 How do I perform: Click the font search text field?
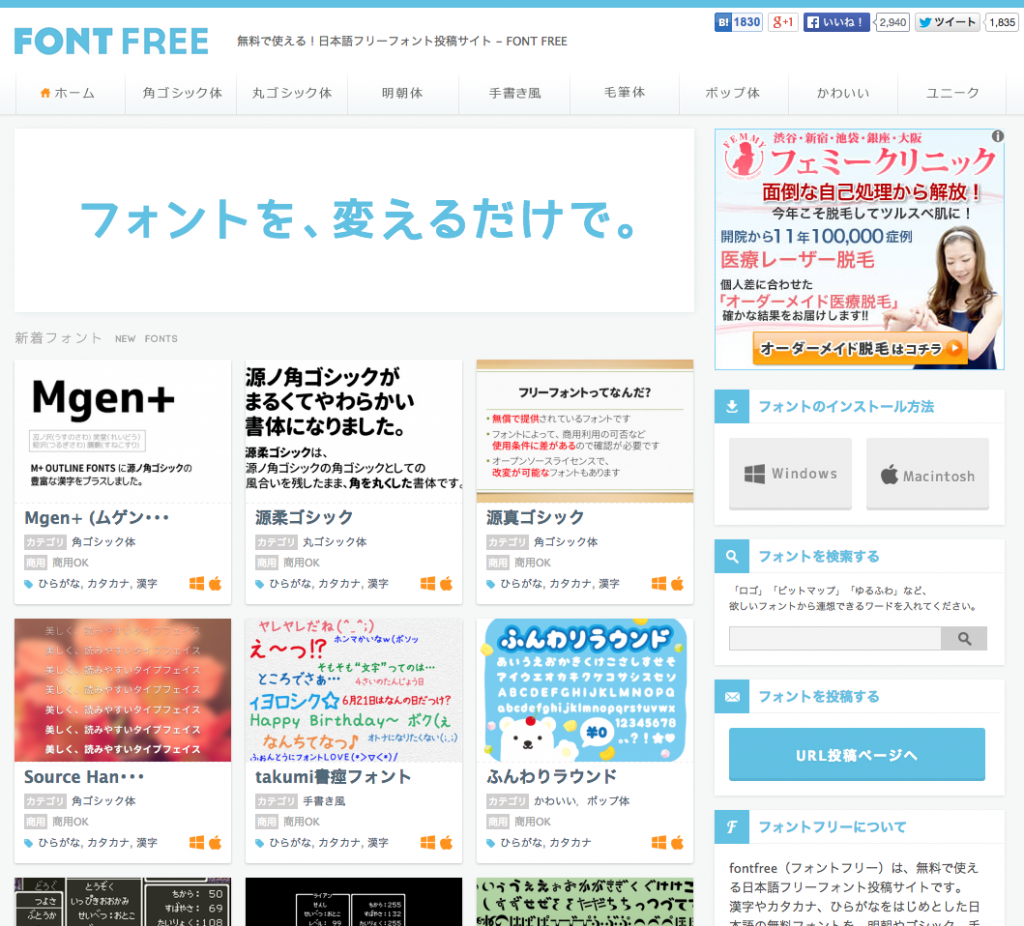click(x=835, y=638)
